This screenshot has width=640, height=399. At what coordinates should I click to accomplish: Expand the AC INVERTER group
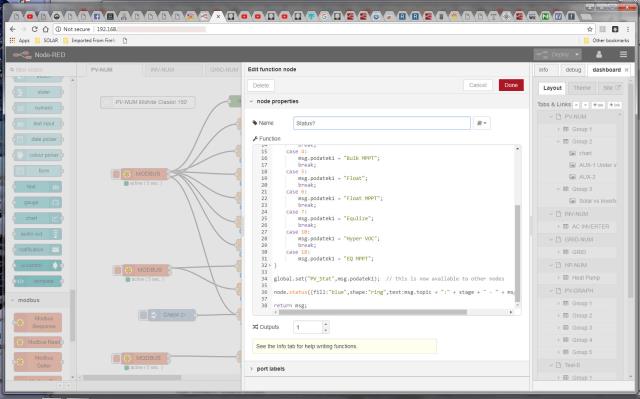(x=558, y=226)
